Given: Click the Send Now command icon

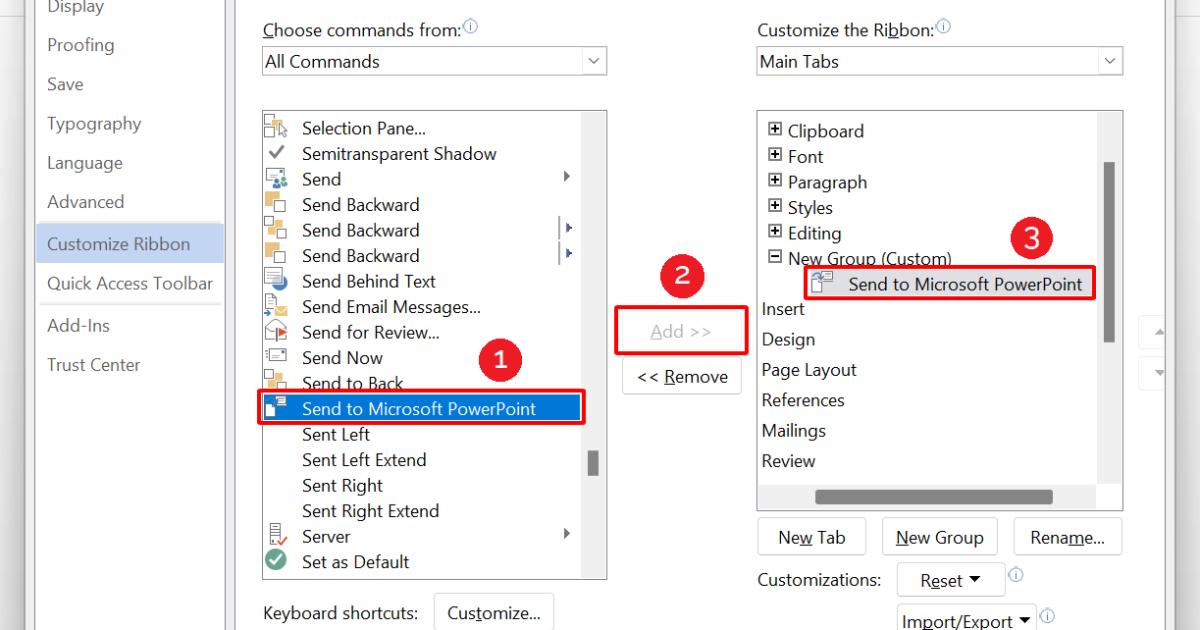Looking at the screenshot, I should tap(274, 357).
